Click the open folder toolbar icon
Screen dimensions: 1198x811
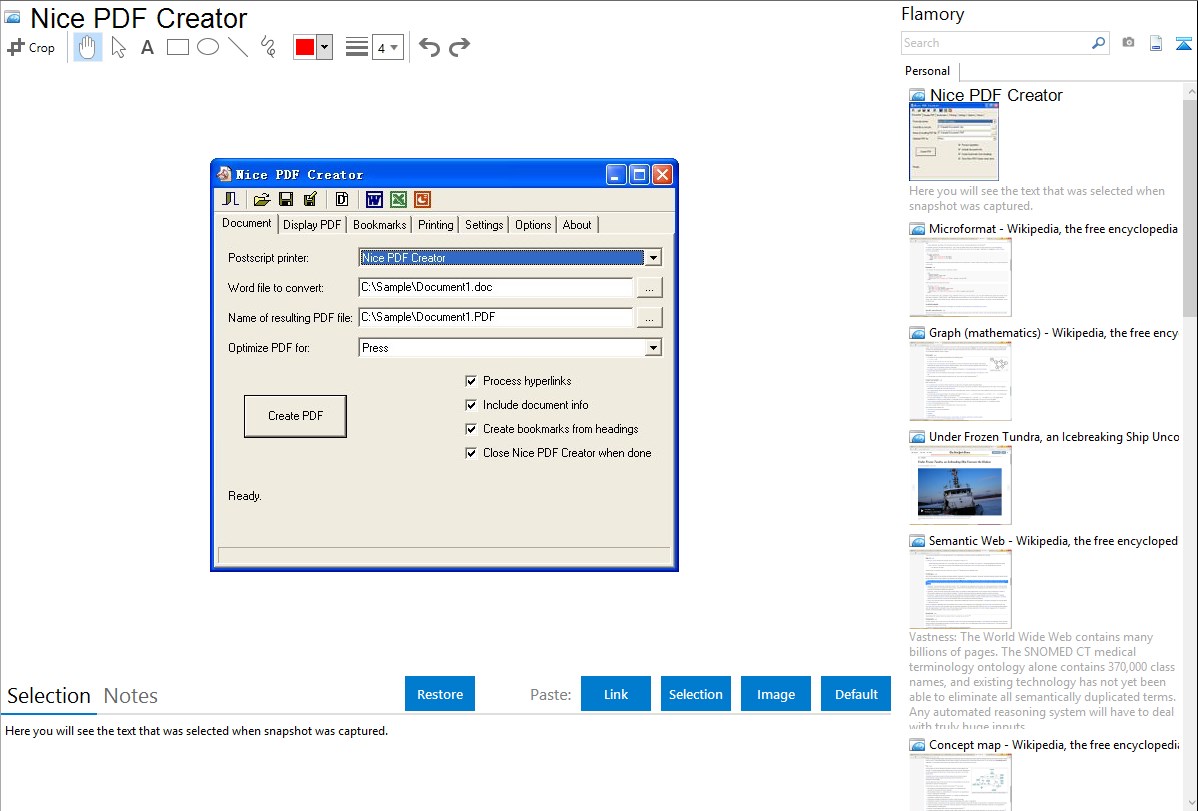click(261, 200)
